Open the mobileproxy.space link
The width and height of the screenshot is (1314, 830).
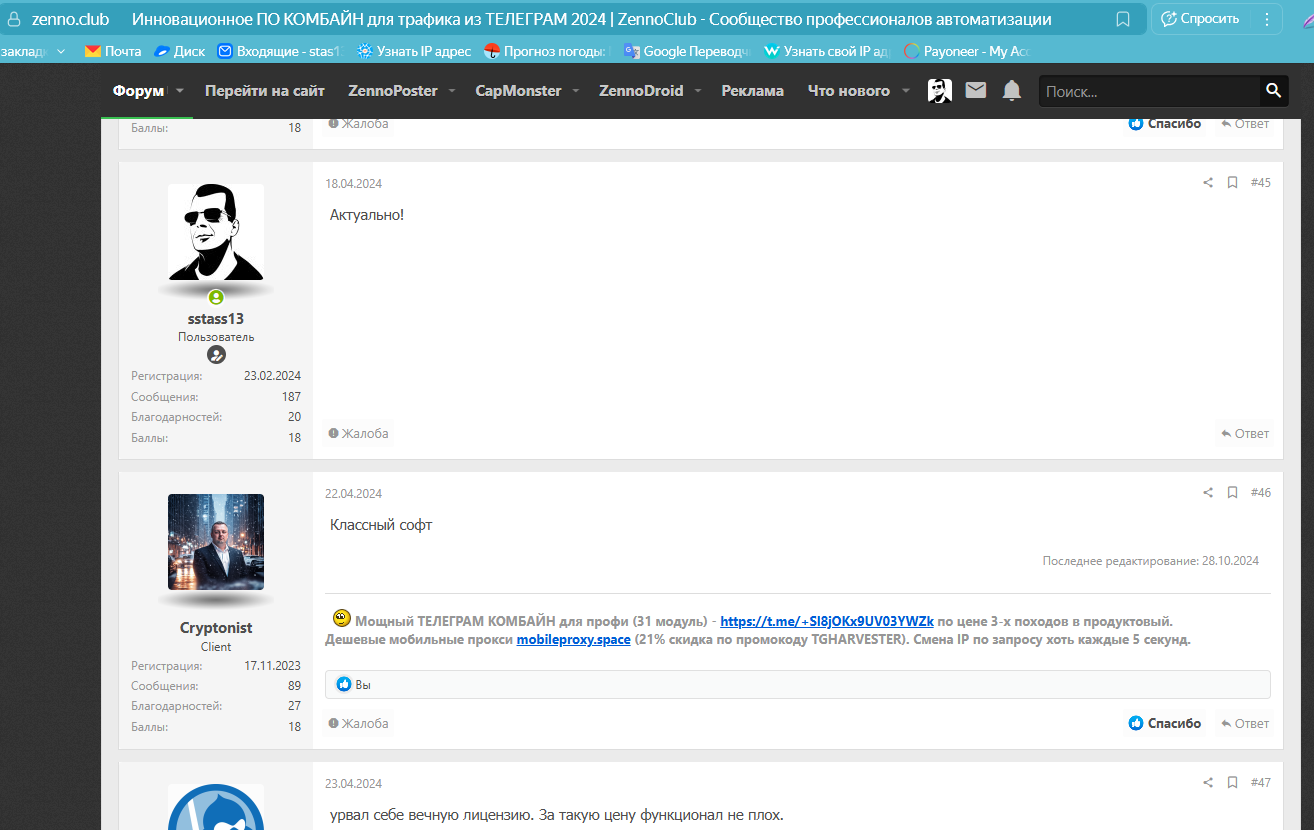573,640
